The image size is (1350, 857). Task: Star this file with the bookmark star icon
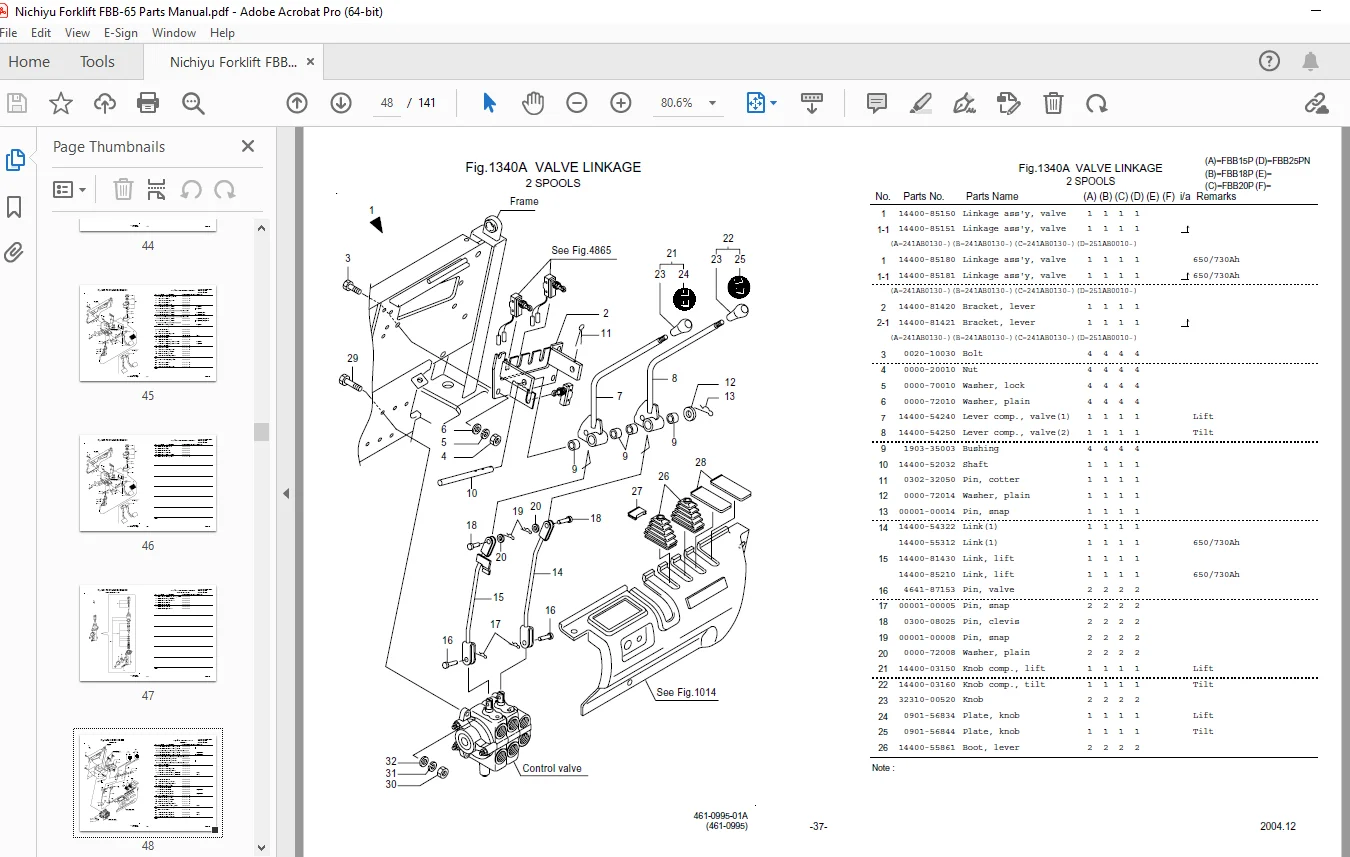click(61, 103)
